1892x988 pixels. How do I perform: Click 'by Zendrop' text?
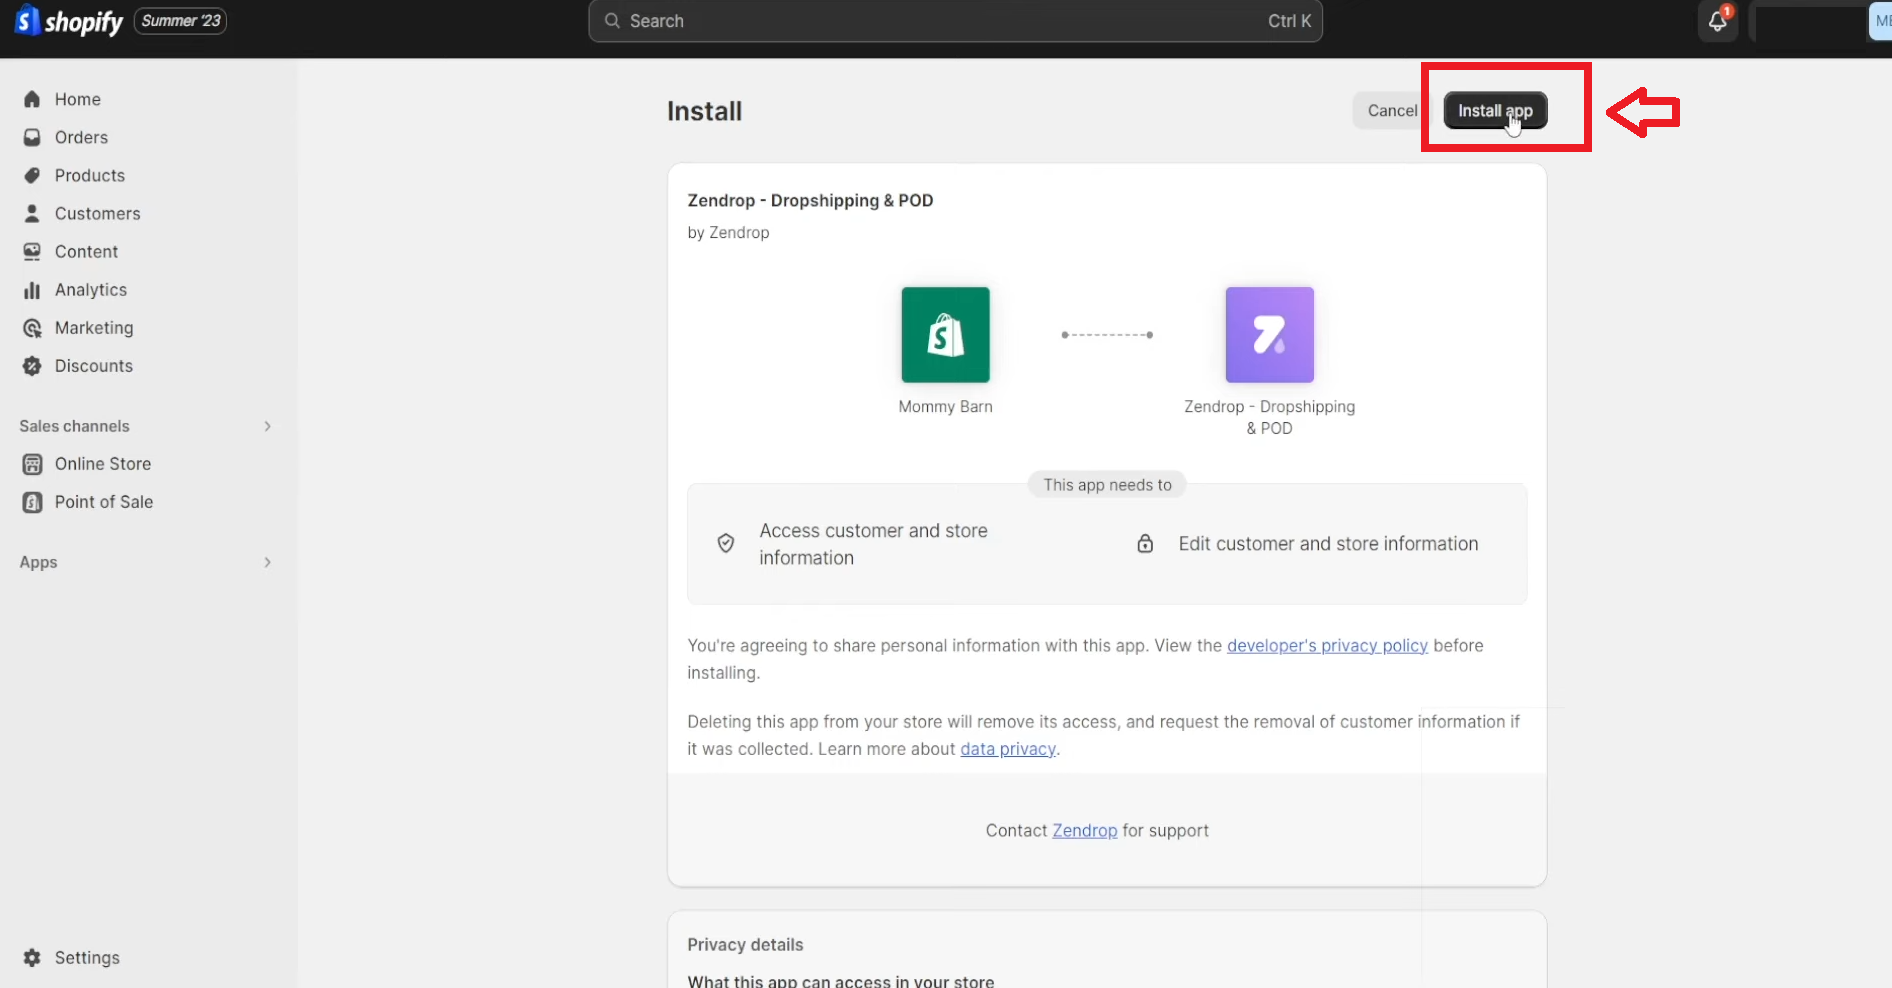728,232
